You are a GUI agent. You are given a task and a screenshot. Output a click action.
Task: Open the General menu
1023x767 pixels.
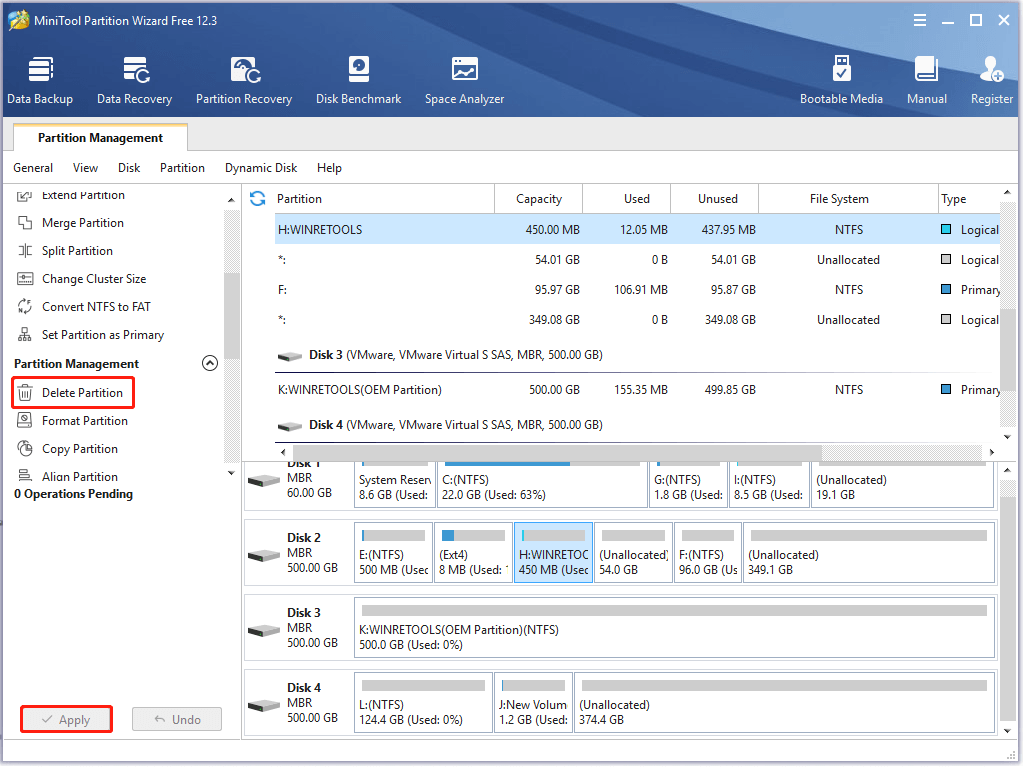(x=33, y=168)
